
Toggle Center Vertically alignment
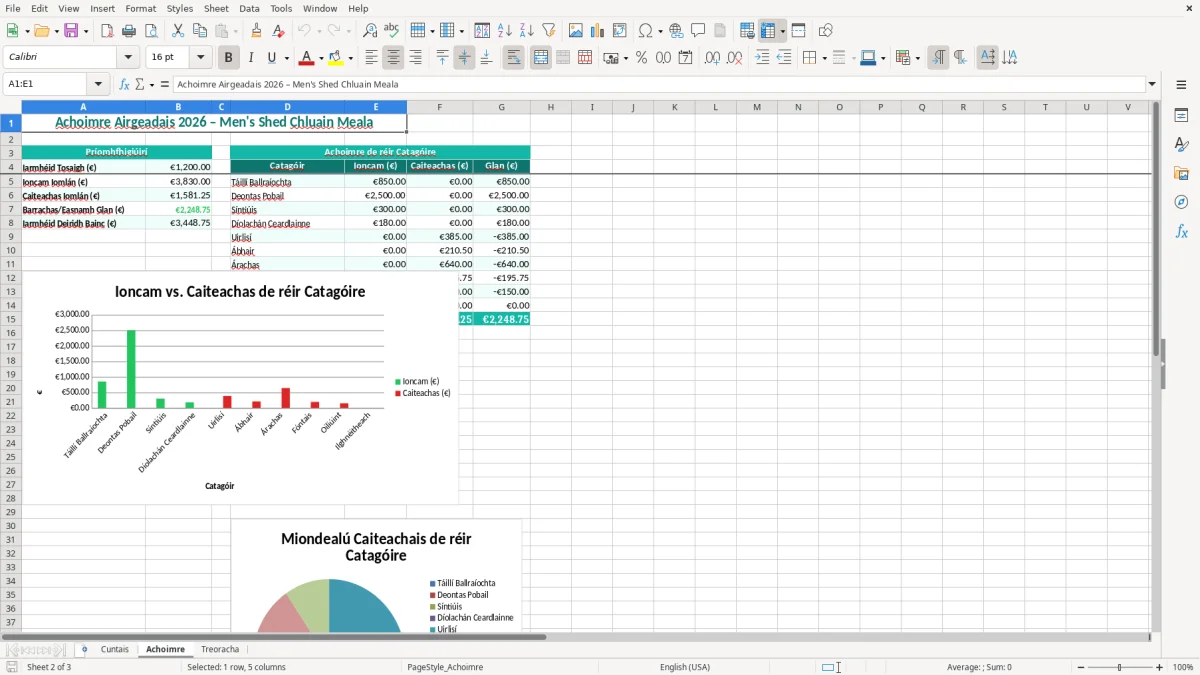click(x=464, y=58)
